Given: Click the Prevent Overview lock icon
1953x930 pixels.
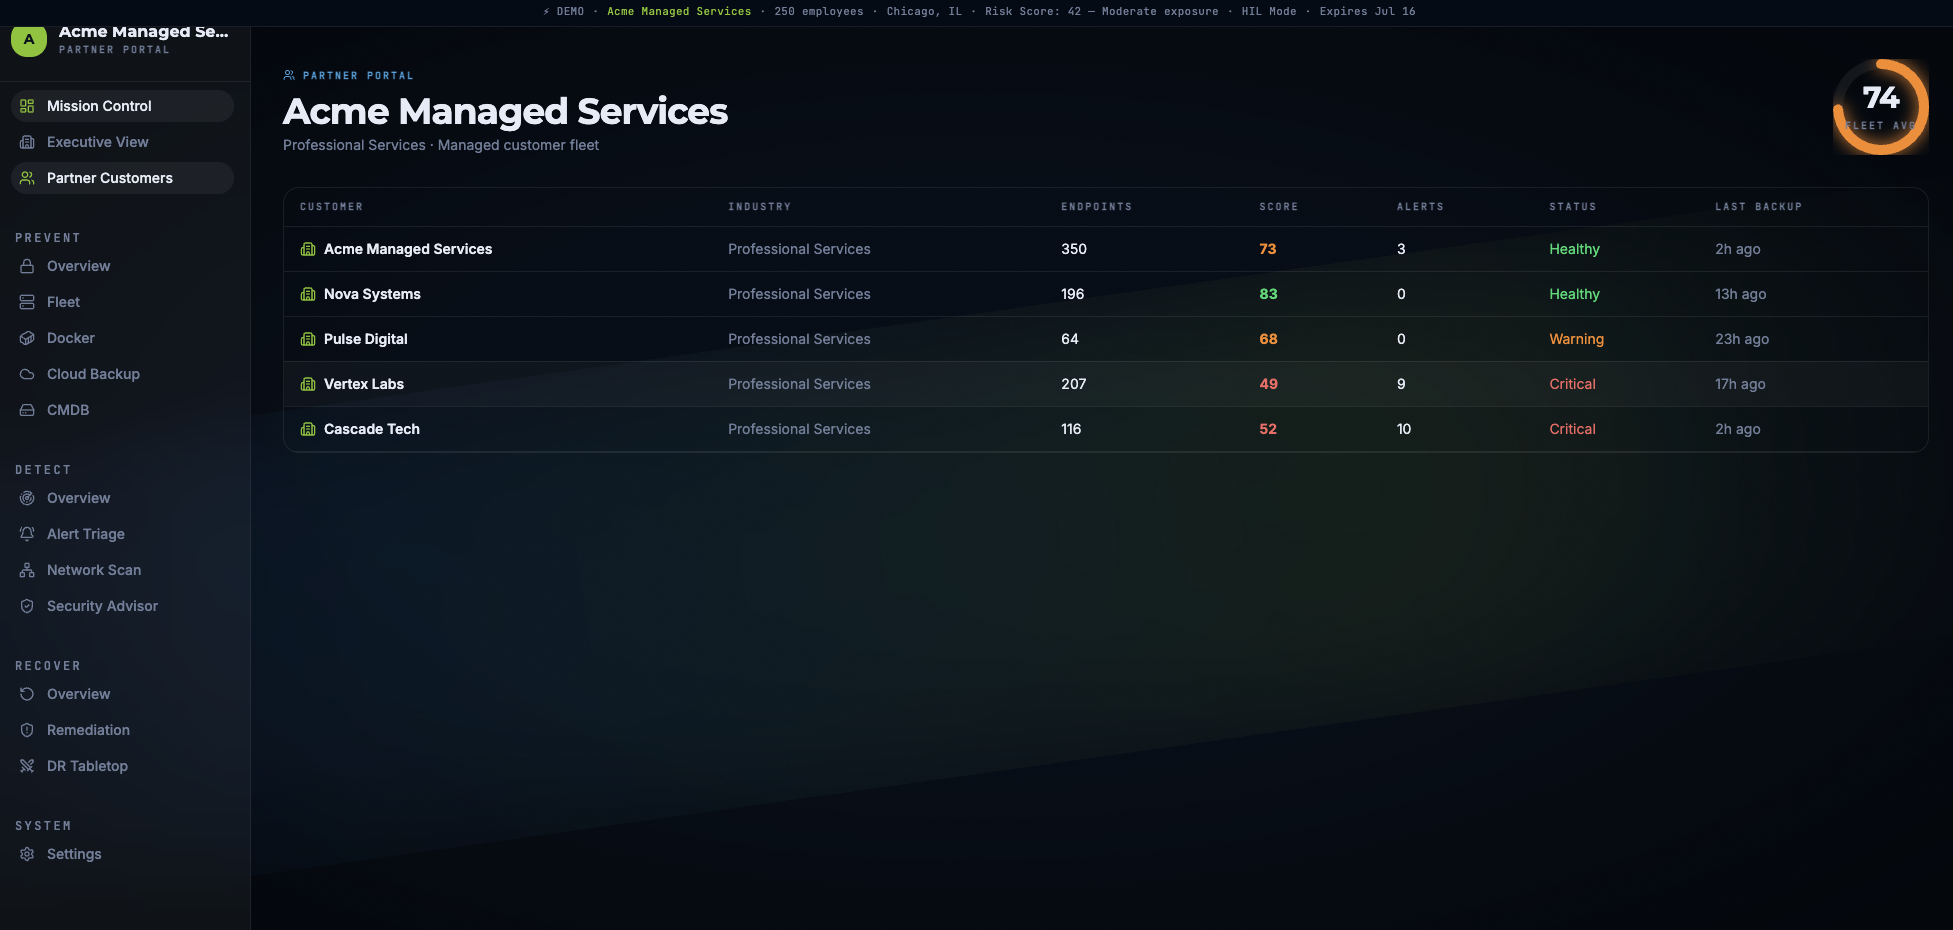Looking at the screenshot, I should (27, 266).
